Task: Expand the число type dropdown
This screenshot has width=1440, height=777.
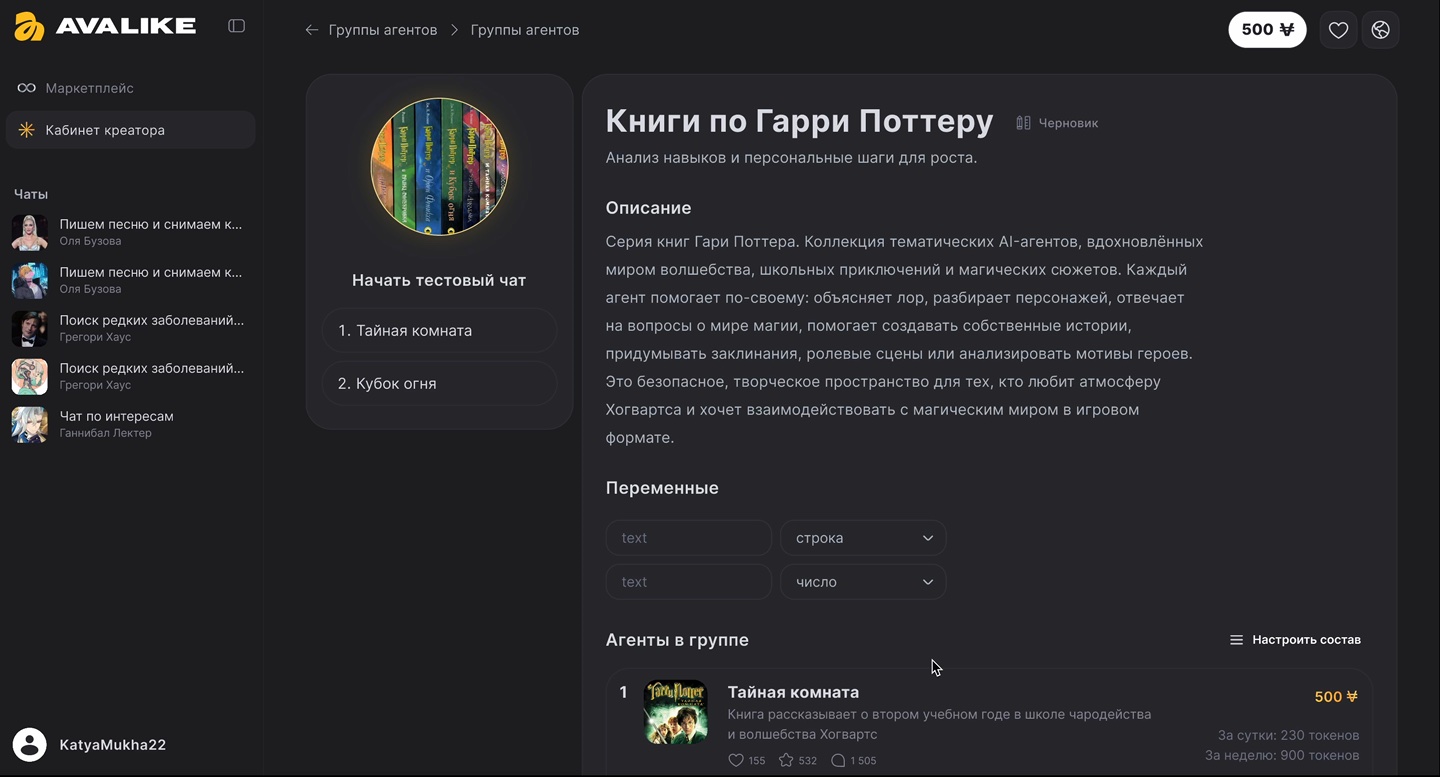Action: click(x=863, y=582)
